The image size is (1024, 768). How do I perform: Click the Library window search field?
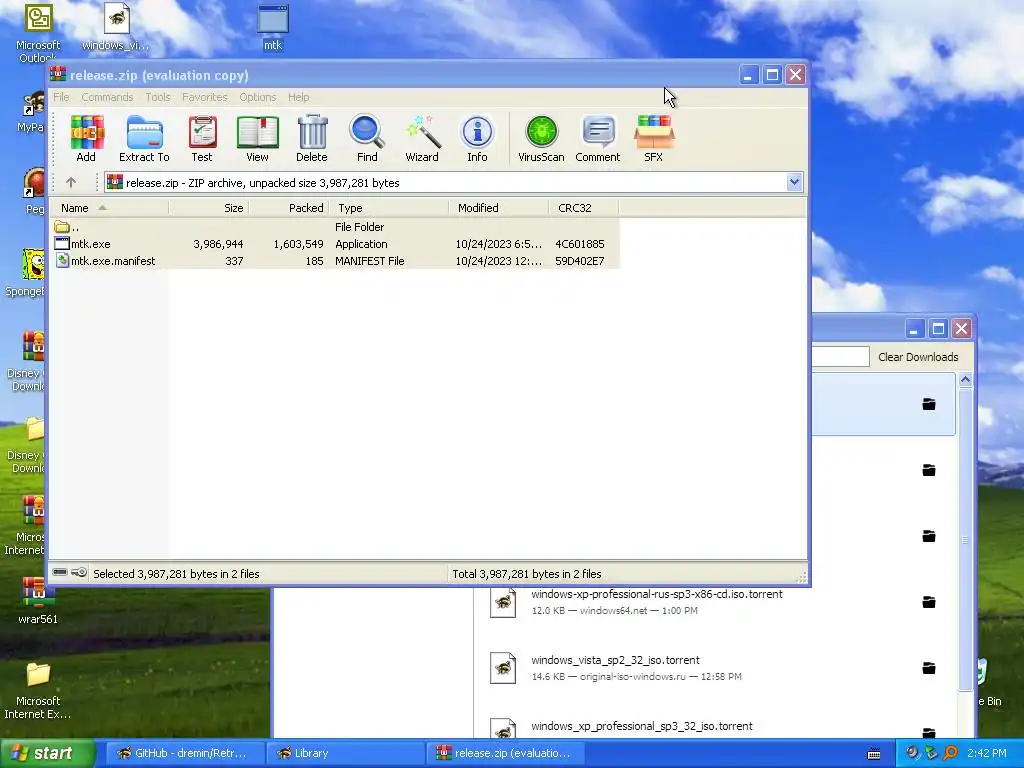pyautogui.click(x=840, y=357)
